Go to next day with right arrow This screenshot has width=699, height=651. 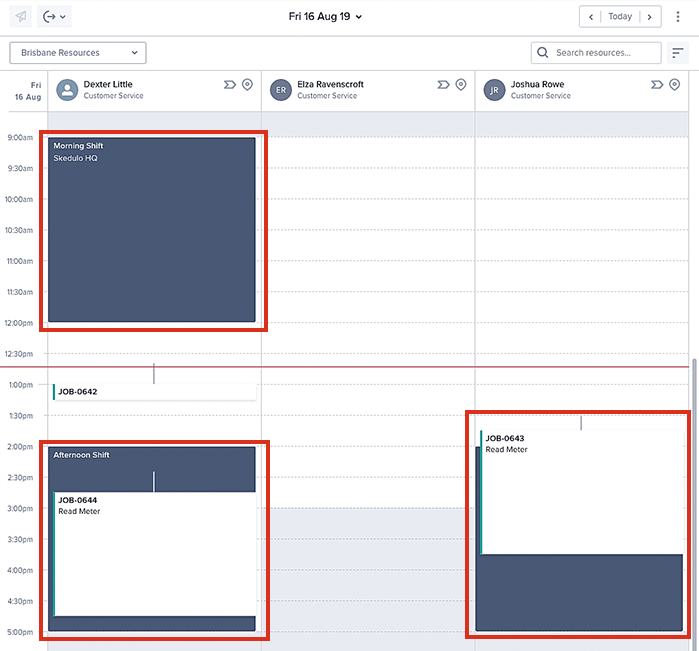[649, 16]
